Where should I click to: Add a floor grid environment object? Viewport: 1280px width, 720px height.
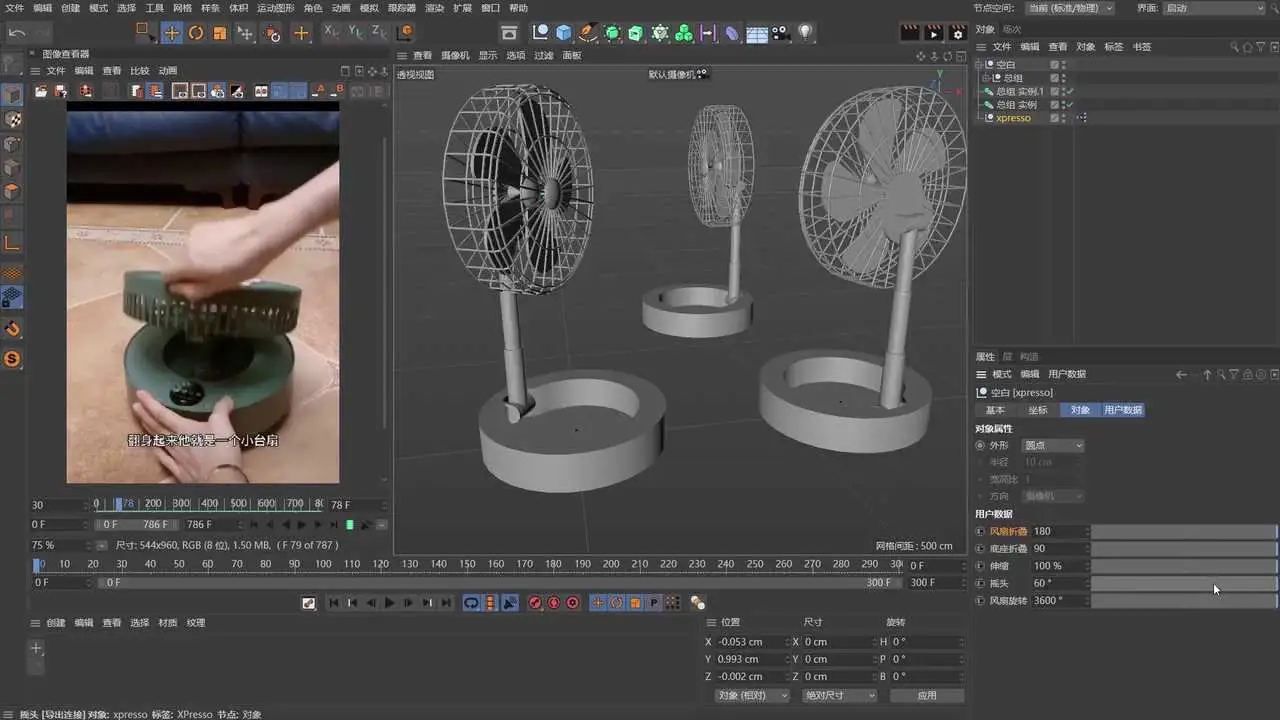(757, 33)
